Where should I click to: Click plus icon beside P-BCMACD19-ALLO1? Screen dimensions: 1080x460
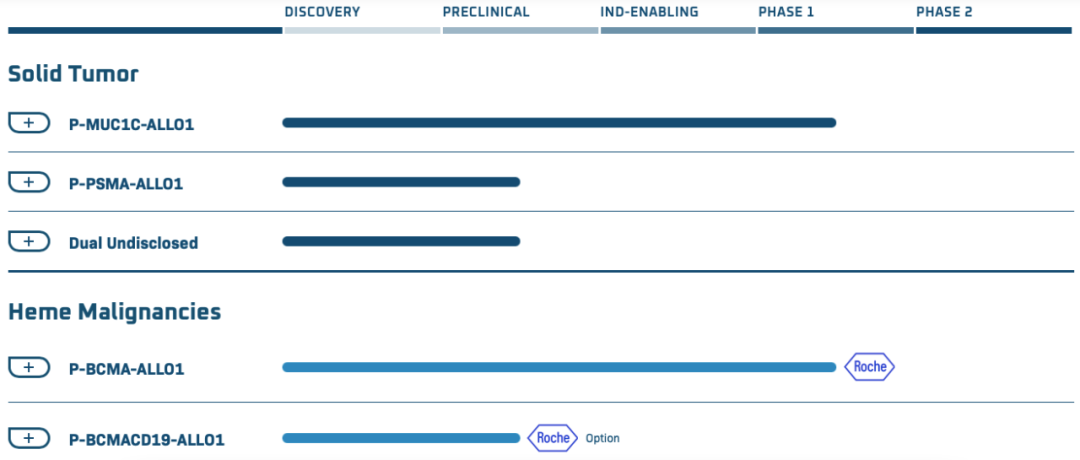tap(29, 438)
